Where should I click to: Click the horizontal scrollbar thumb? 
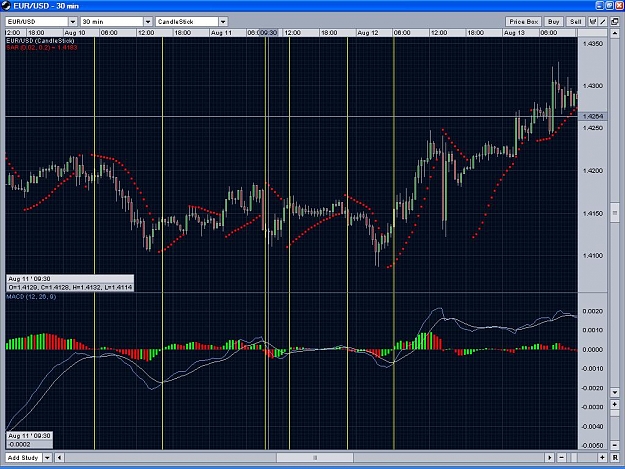315,457
